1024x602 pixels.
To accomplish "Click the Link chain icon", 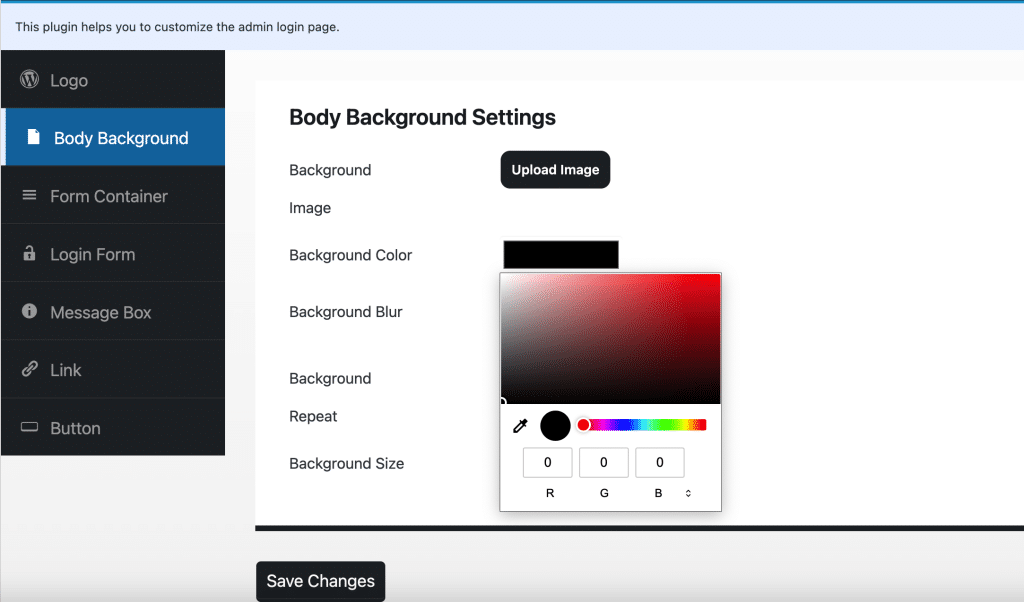I will tap(30, 370).
